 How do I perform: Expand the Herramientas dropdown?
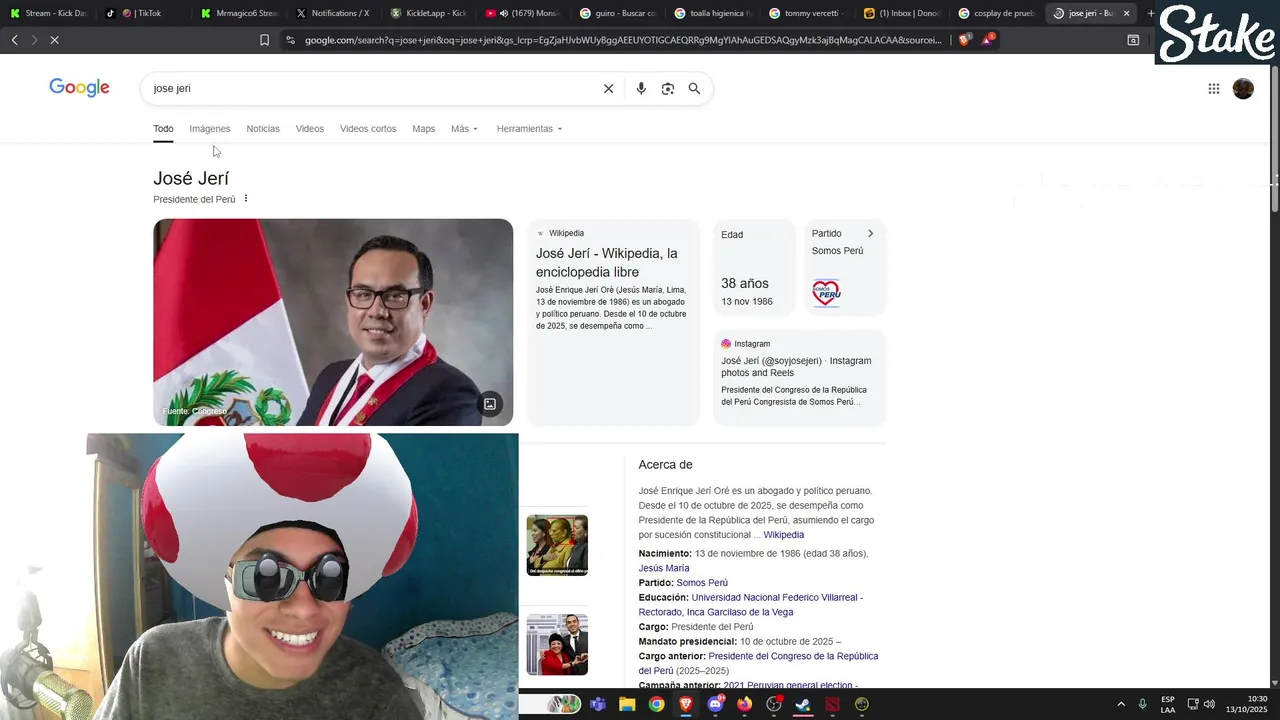tap(529, 129)
